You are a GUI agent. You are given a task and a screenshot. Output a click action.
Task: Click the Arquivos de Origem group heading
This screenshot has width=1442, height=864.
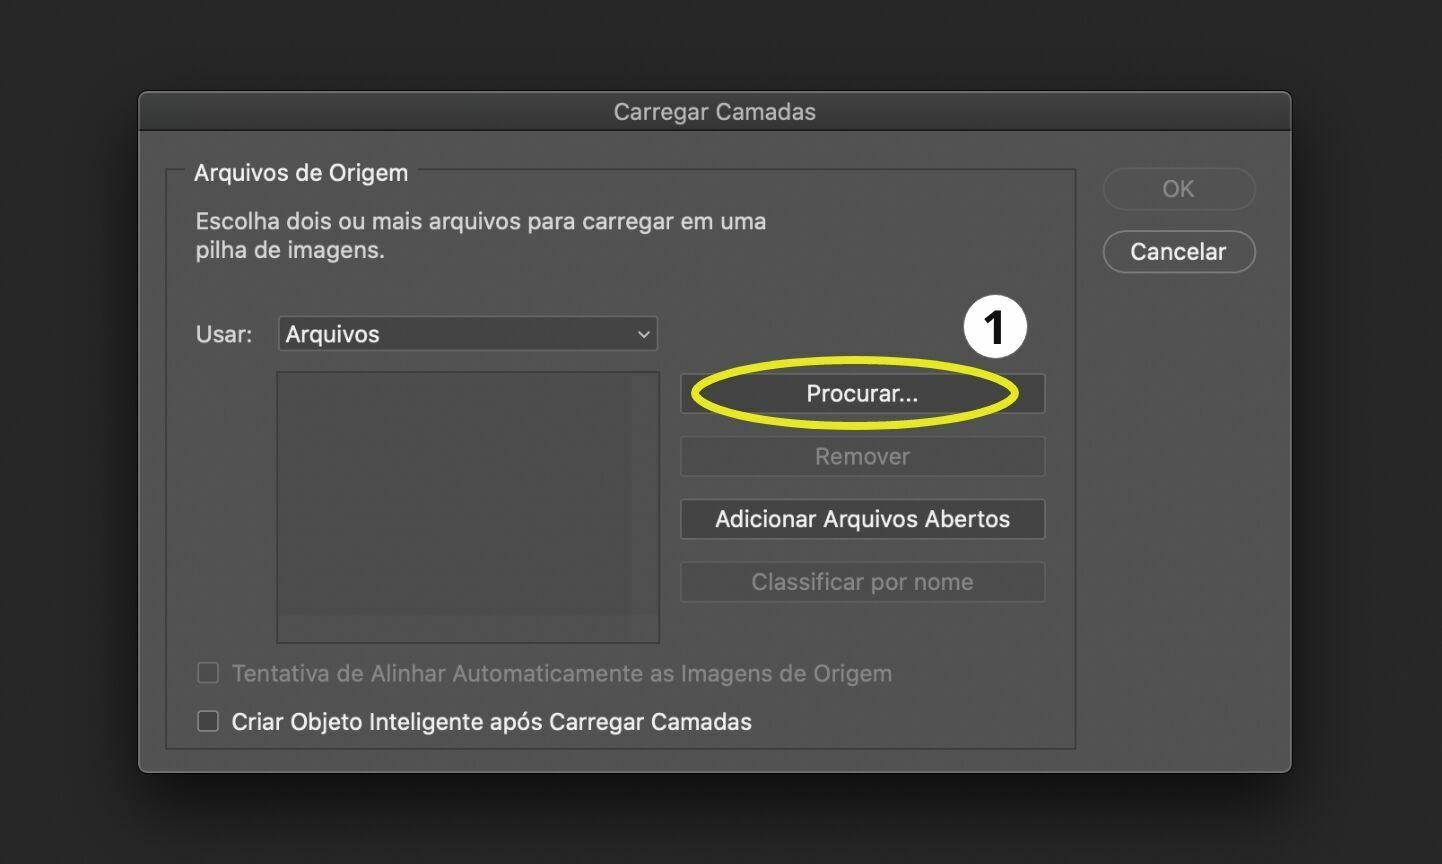pyautogui.click(x=301, y=173)
